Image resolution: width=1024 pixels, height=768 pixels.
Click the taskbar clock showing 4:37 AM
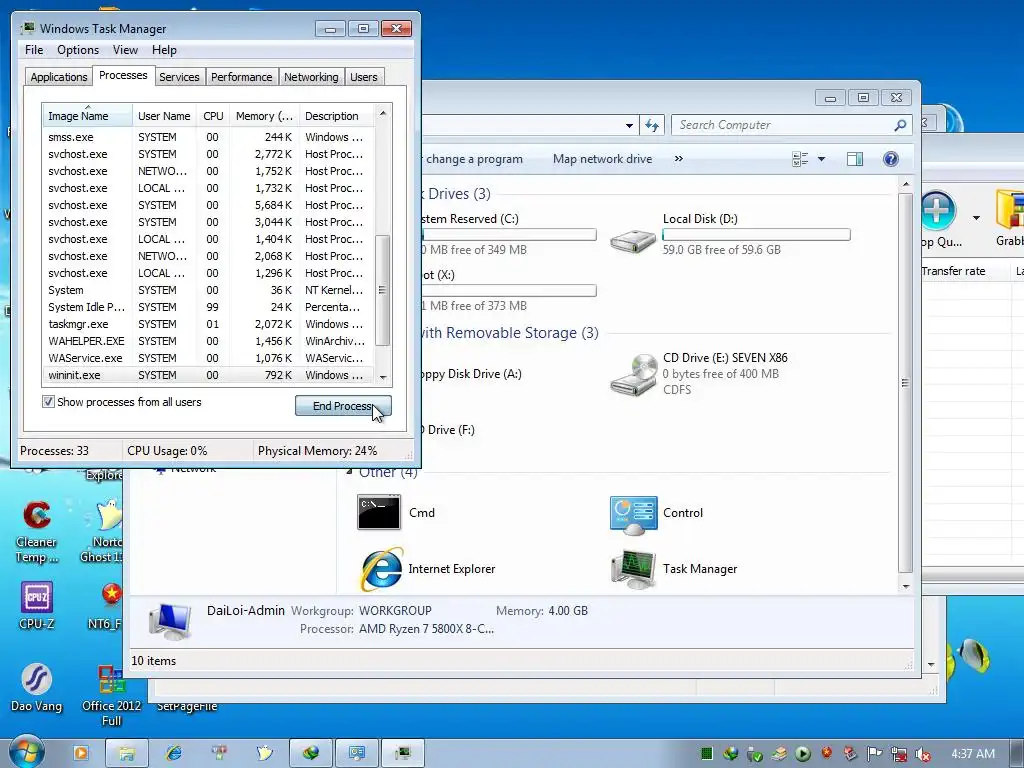coord(972,754)
